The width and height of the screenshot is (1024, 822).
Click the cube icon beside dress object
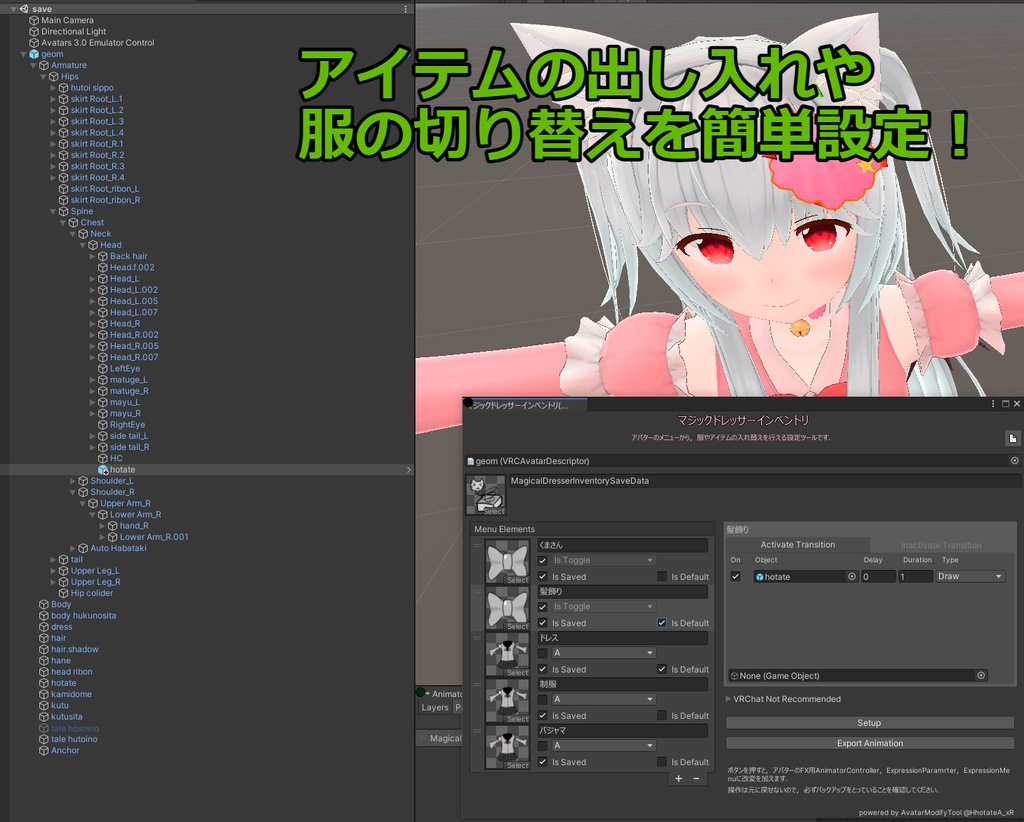click(44, 627)
